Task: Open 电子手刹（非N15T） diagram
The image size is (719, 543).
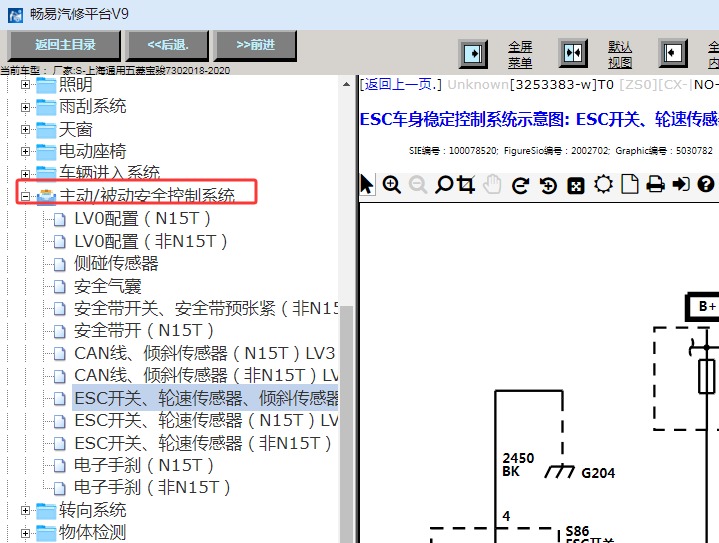Action: [x=152, y=488]
